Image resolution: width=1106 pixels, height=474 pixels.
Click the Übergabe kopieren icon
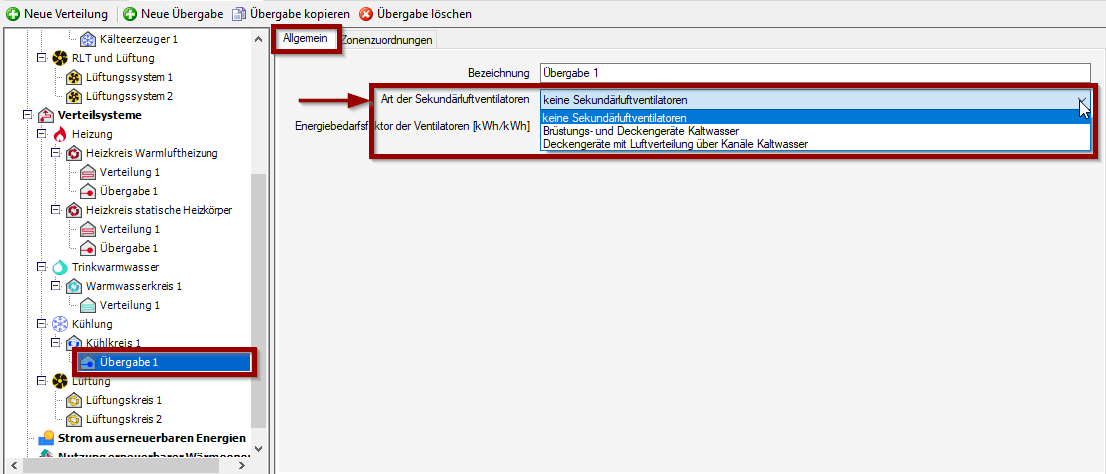coord(238,14)
